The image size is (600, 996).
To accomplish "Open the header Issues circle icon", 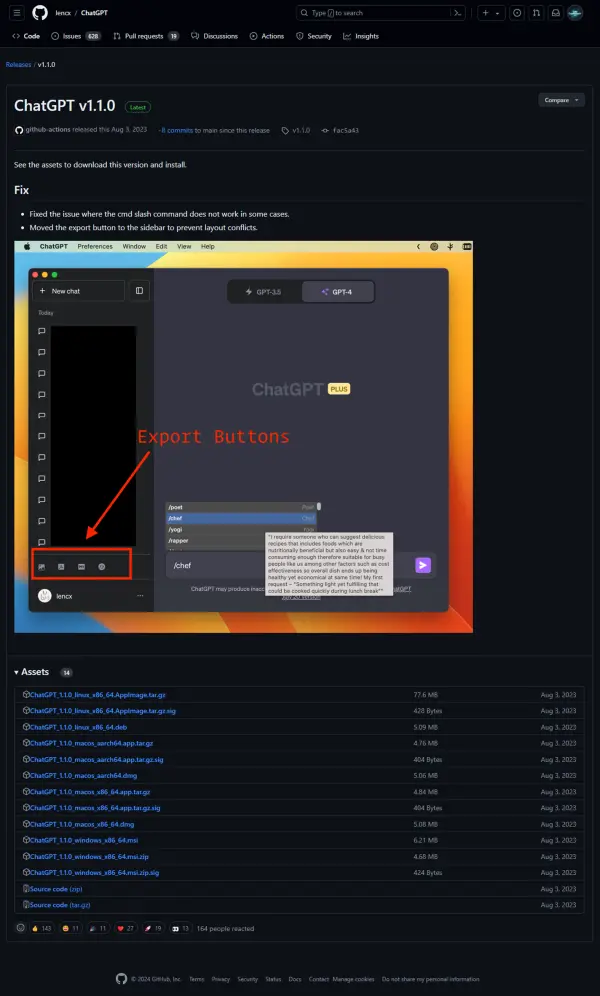I will pos(517,13).
